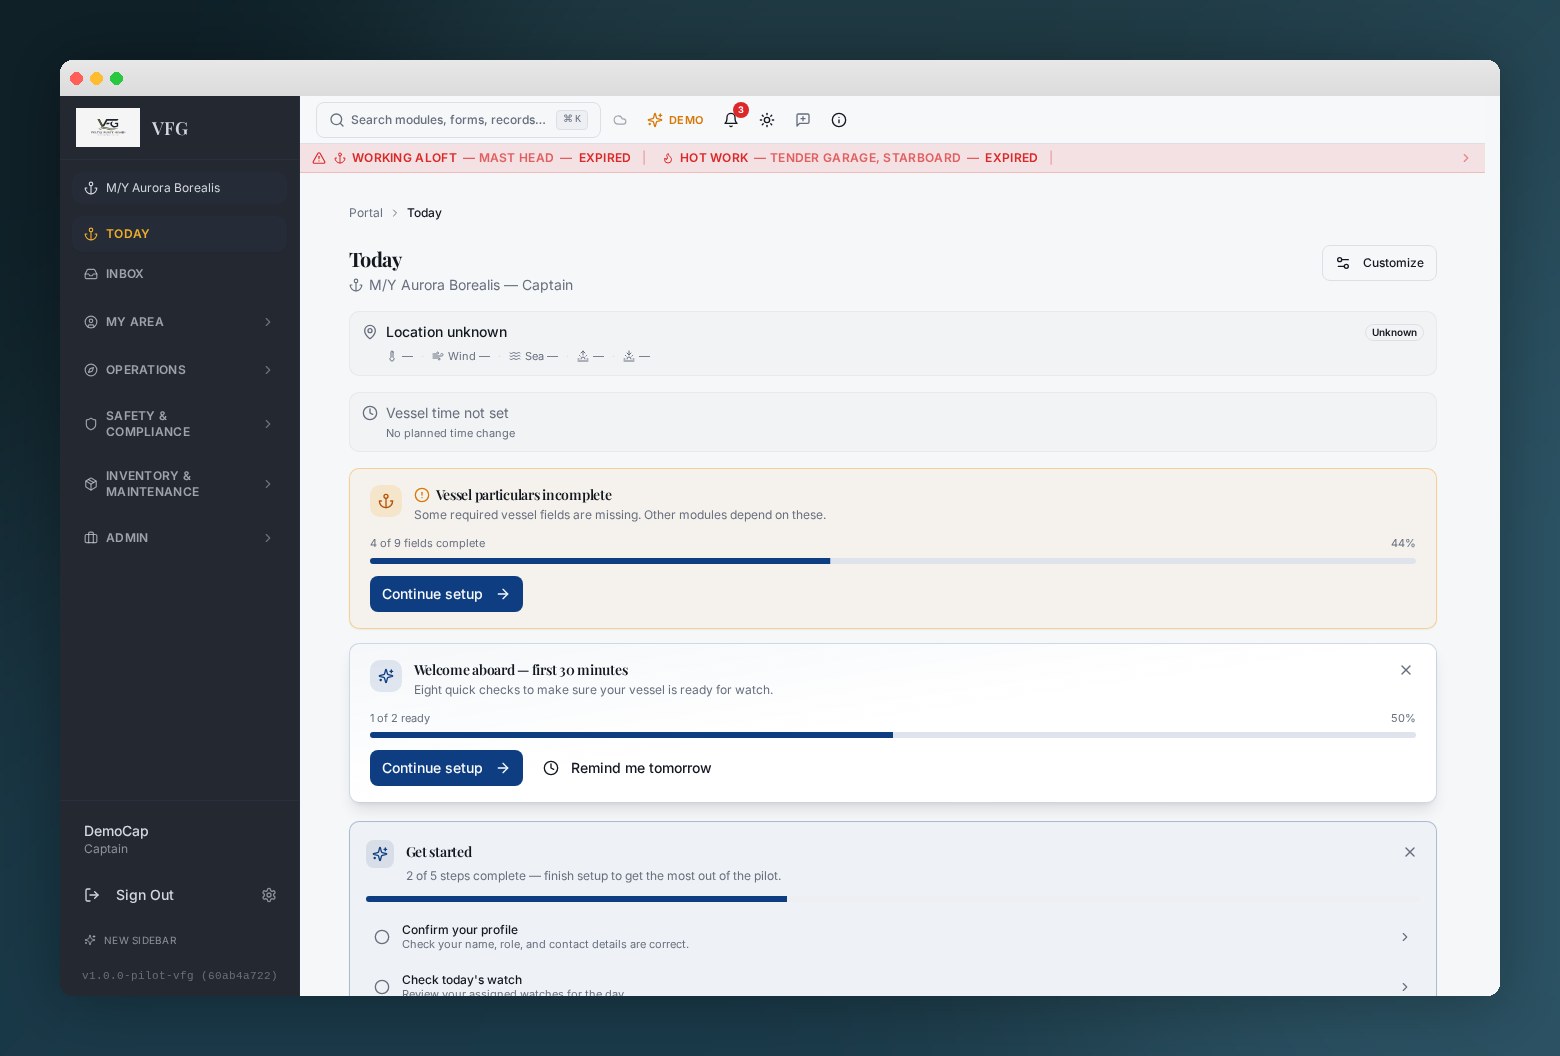This screenshot has height=1056, width=1560.
Task: Sign Out from the sidebar
Action: coord(129,895)
